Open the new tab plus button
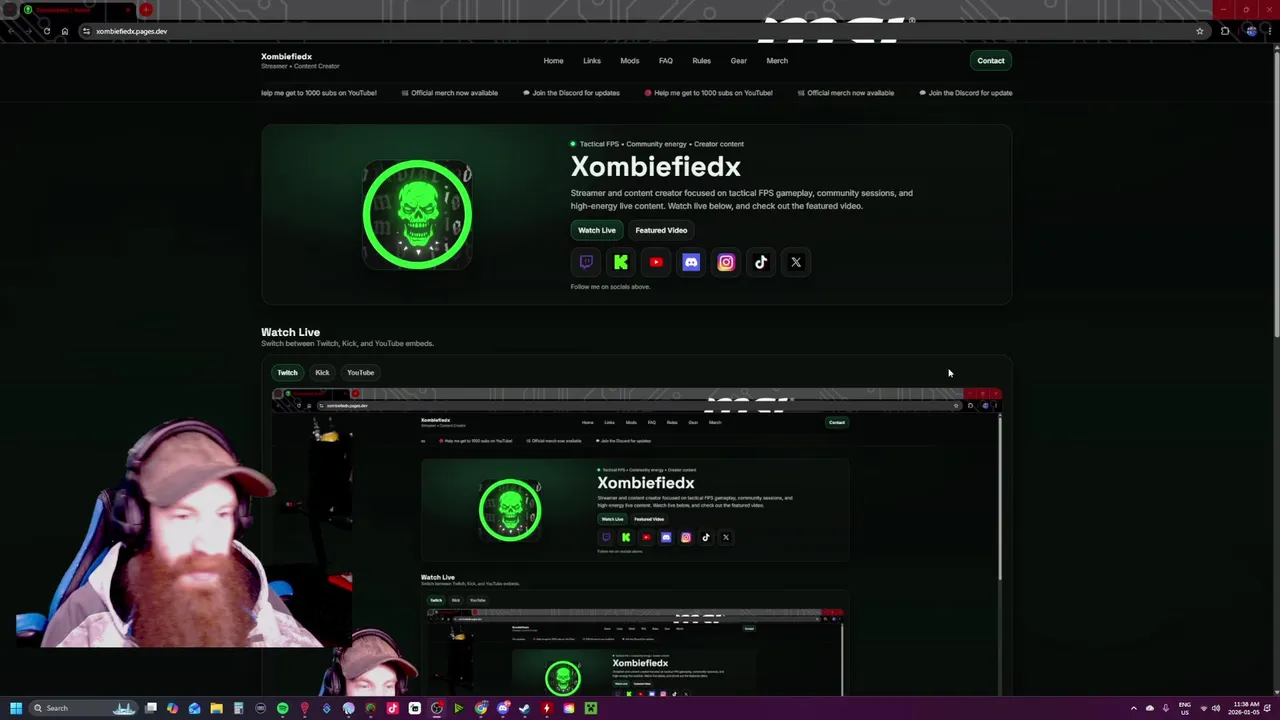The width and height of the screenshot is (1280, 720). 146,10
